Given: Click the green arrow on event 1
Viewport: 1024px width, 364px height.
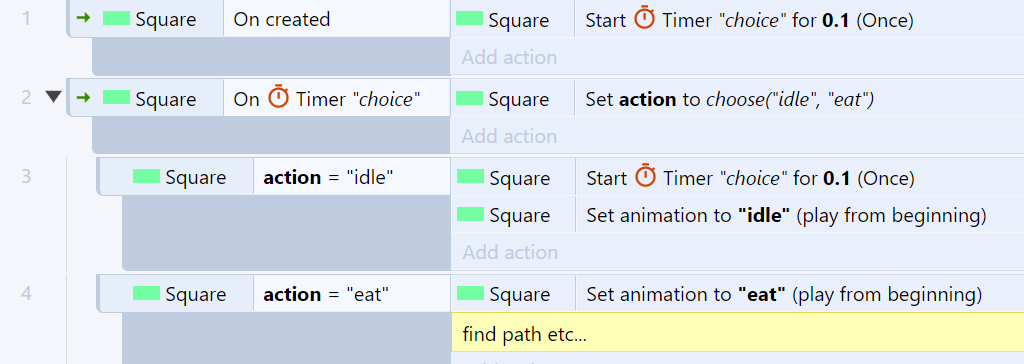Looking at the screenshot, I should point(83,18).
